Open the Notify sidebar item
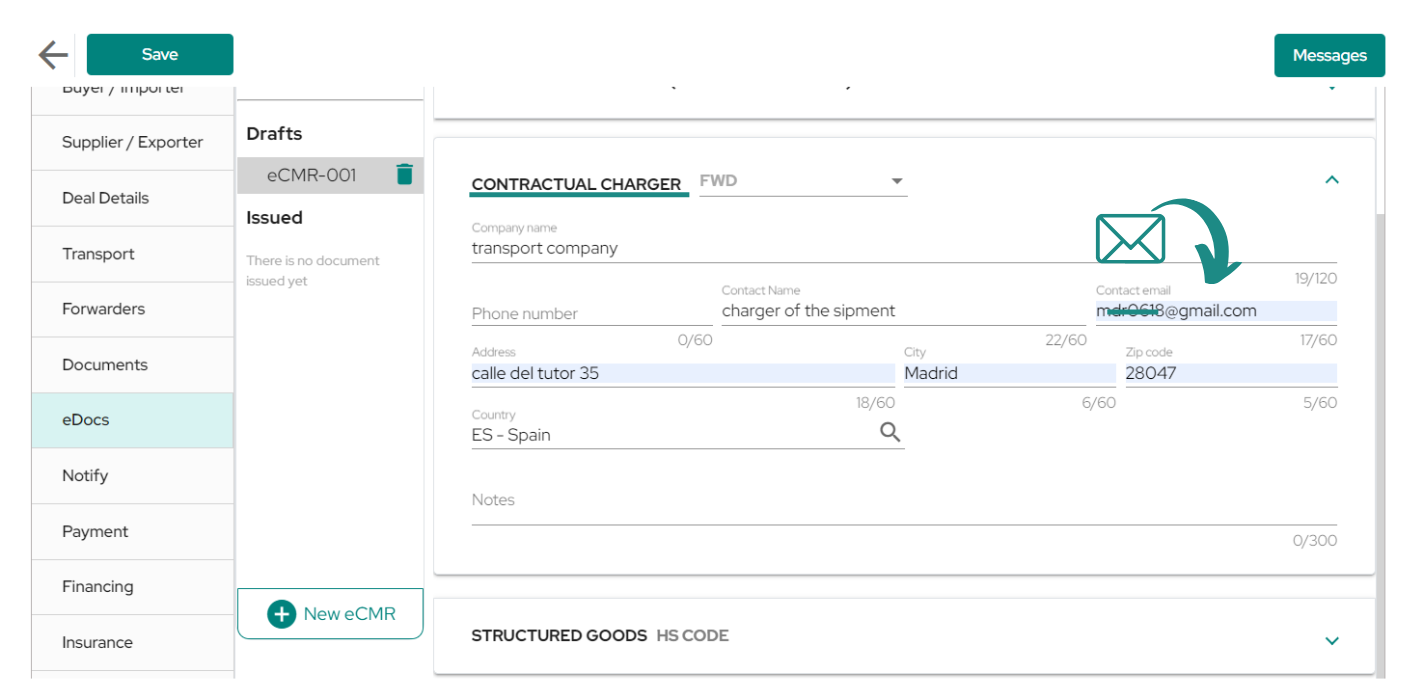This screenshot has height=687, width=1424. [133, 476]
